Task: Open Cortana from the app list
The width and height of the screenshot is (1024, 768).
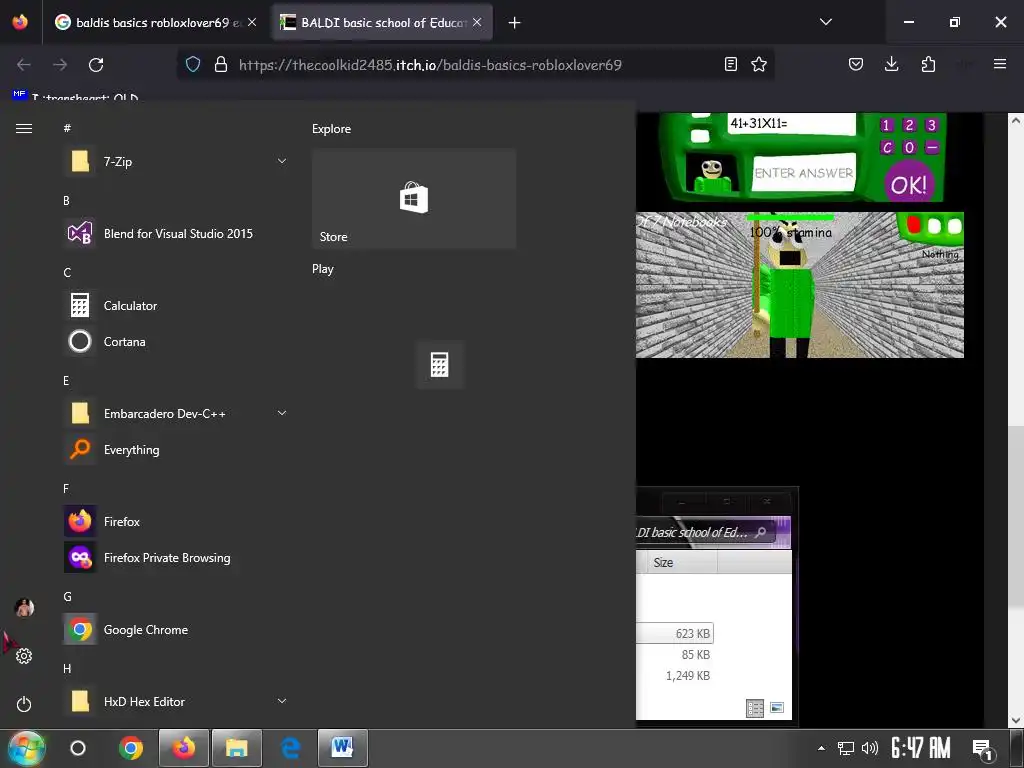Action: click(x=175, y=341)
